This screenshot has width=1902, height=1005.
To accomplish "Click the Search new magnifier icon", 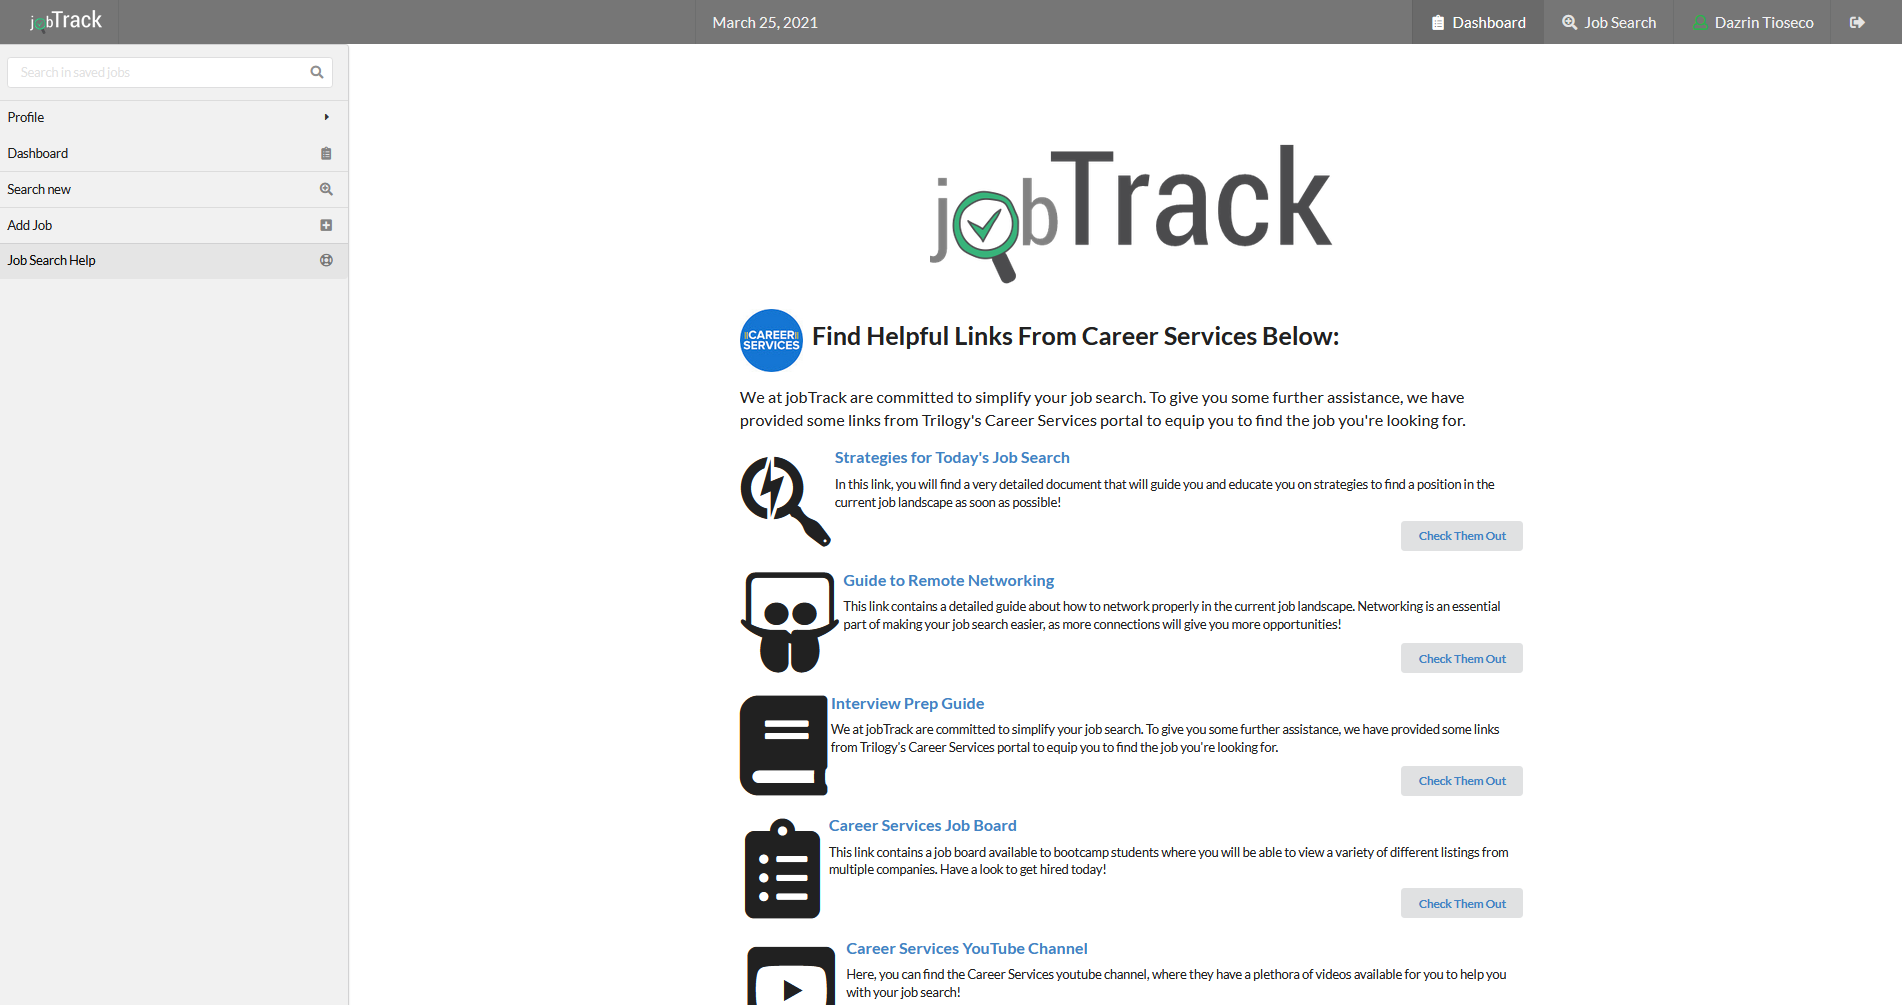I will coord(326,189).
